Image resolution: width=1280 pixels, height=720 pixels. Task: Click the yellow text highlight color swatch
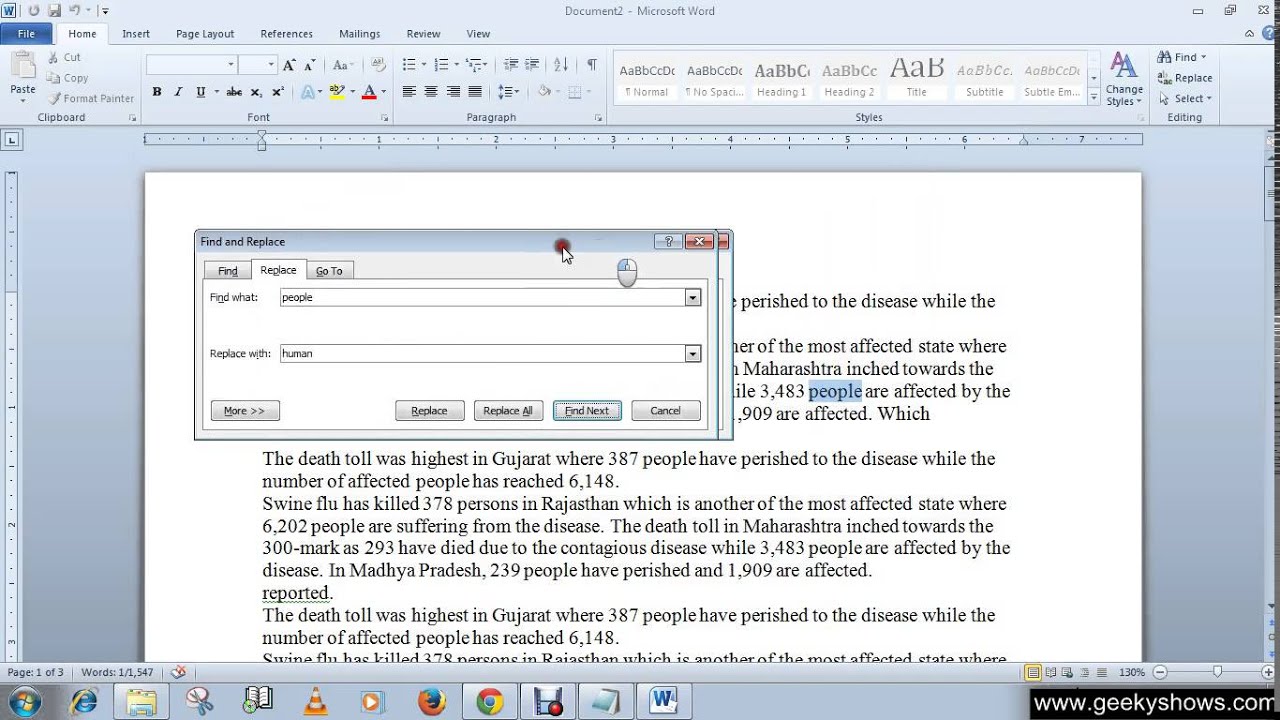tap(337, 93)
